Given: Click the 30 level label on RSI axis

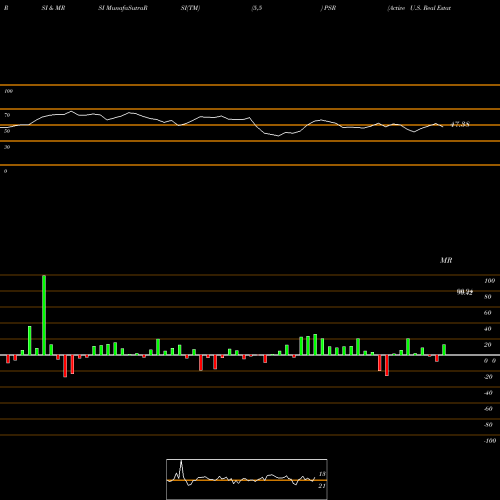Looking at the screenshot, I should tap(7, 147).
